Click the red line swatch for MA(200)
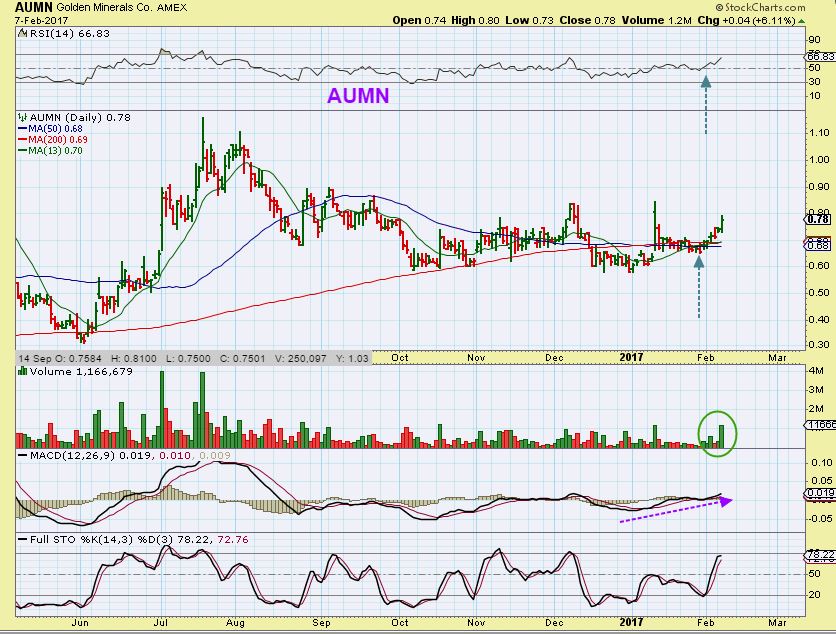 (x=23, y=140)
